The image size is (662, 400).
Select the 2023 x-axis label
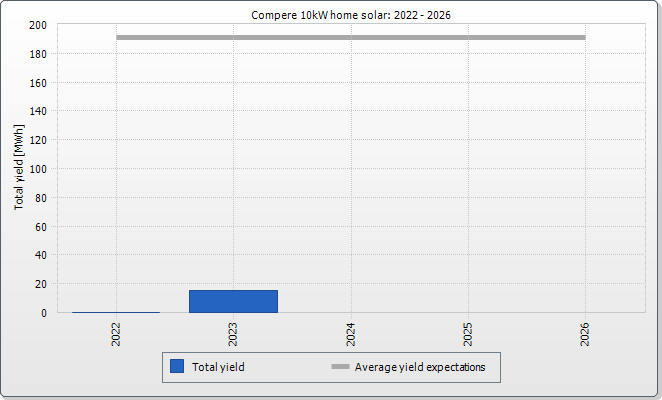coord(234,333)
